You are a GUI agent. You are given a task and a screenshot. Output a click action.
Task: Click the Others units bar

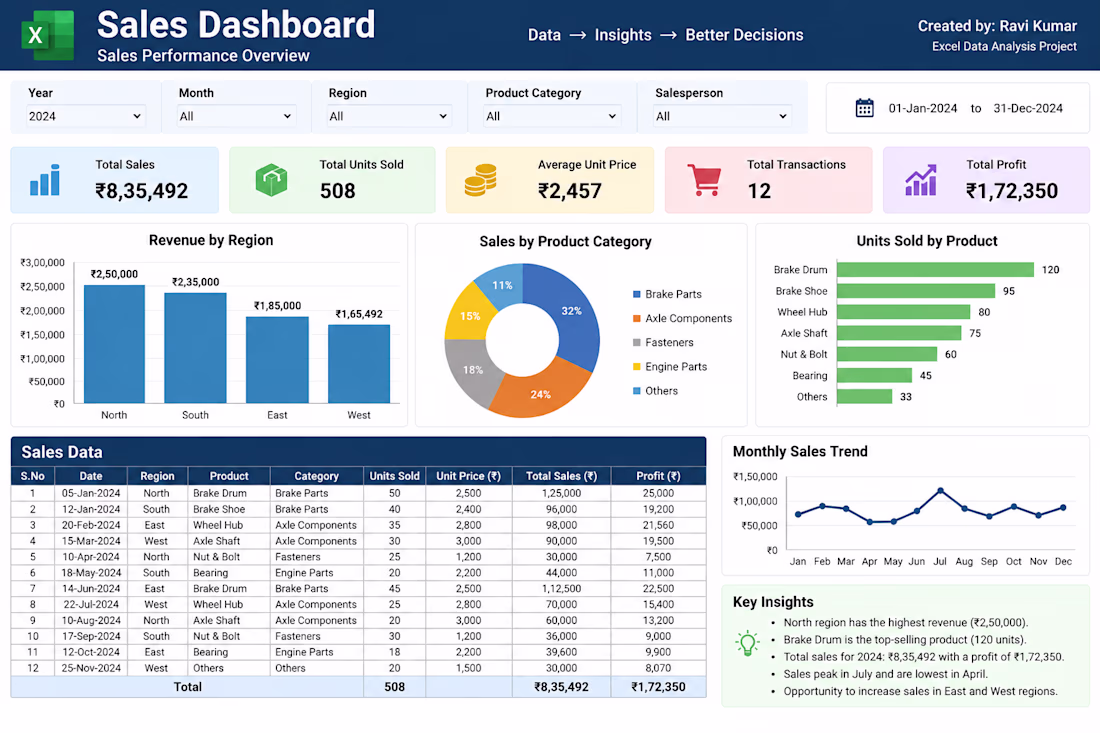[x=864, y=396]
